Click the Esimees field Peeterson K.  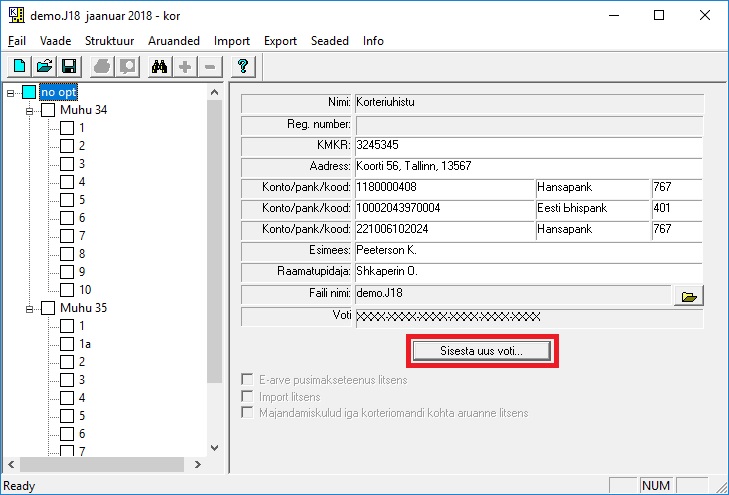click(x=530, y=251)
